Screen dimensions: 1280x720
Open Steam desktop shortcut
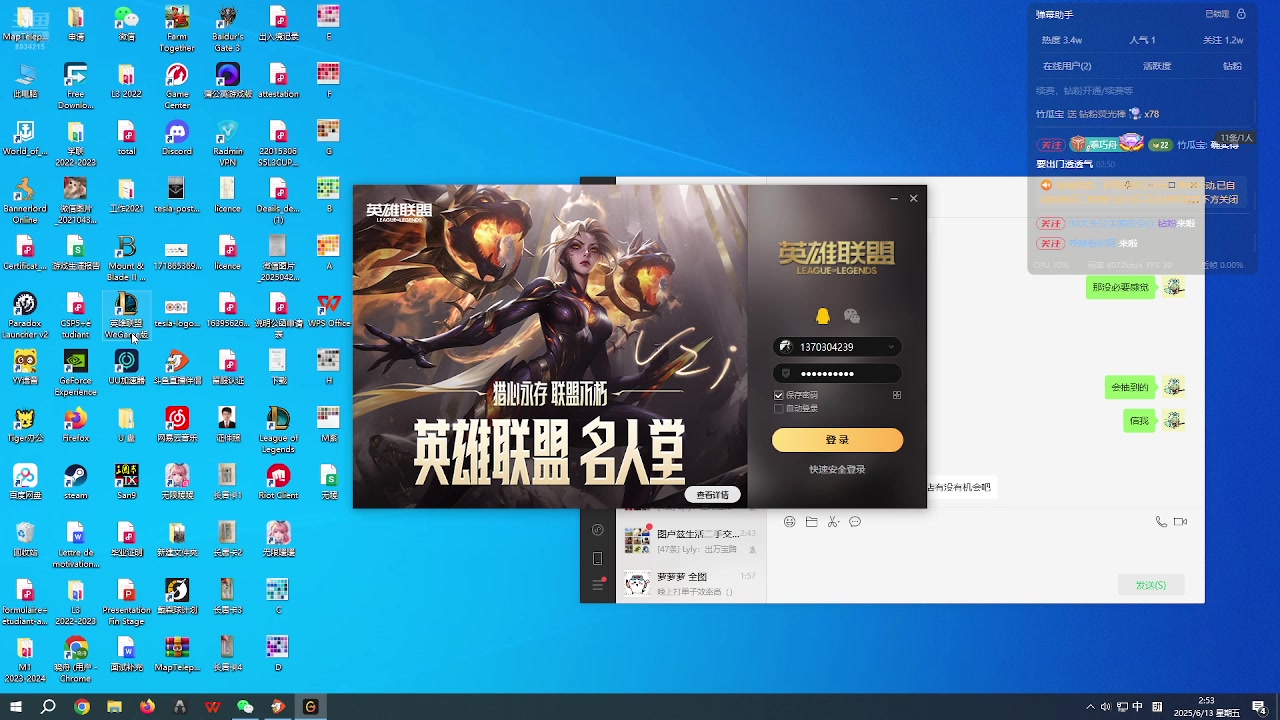(76, 481)
